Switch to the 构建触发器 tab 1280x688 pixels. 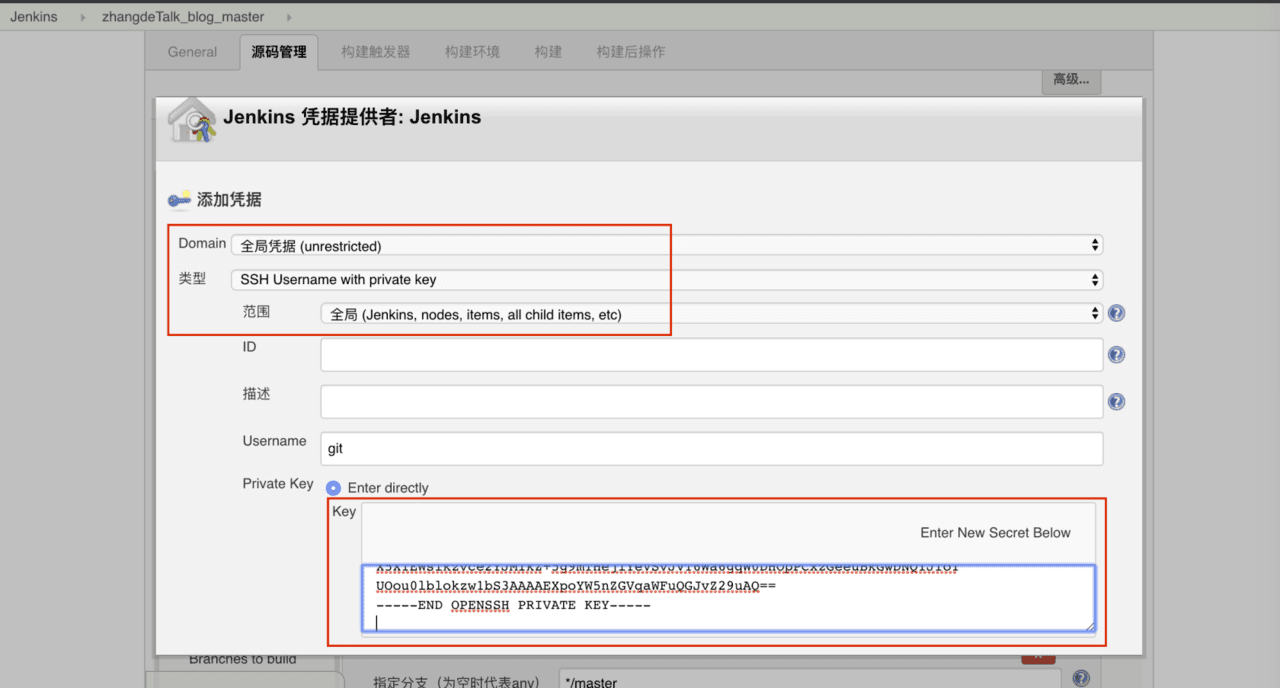375,52
